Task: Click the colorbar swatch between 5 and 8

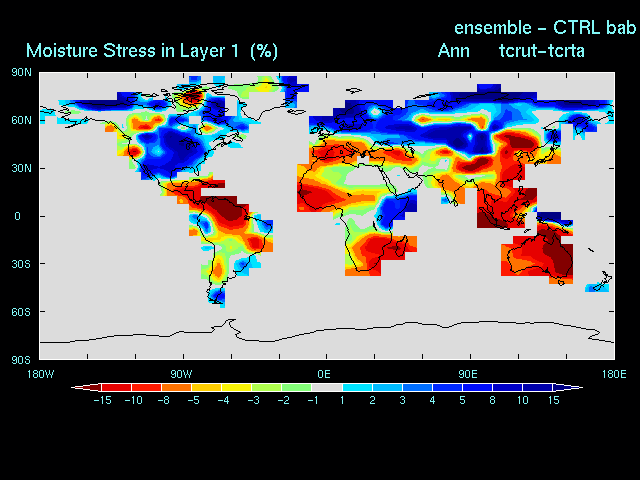Action: [477, 387]
